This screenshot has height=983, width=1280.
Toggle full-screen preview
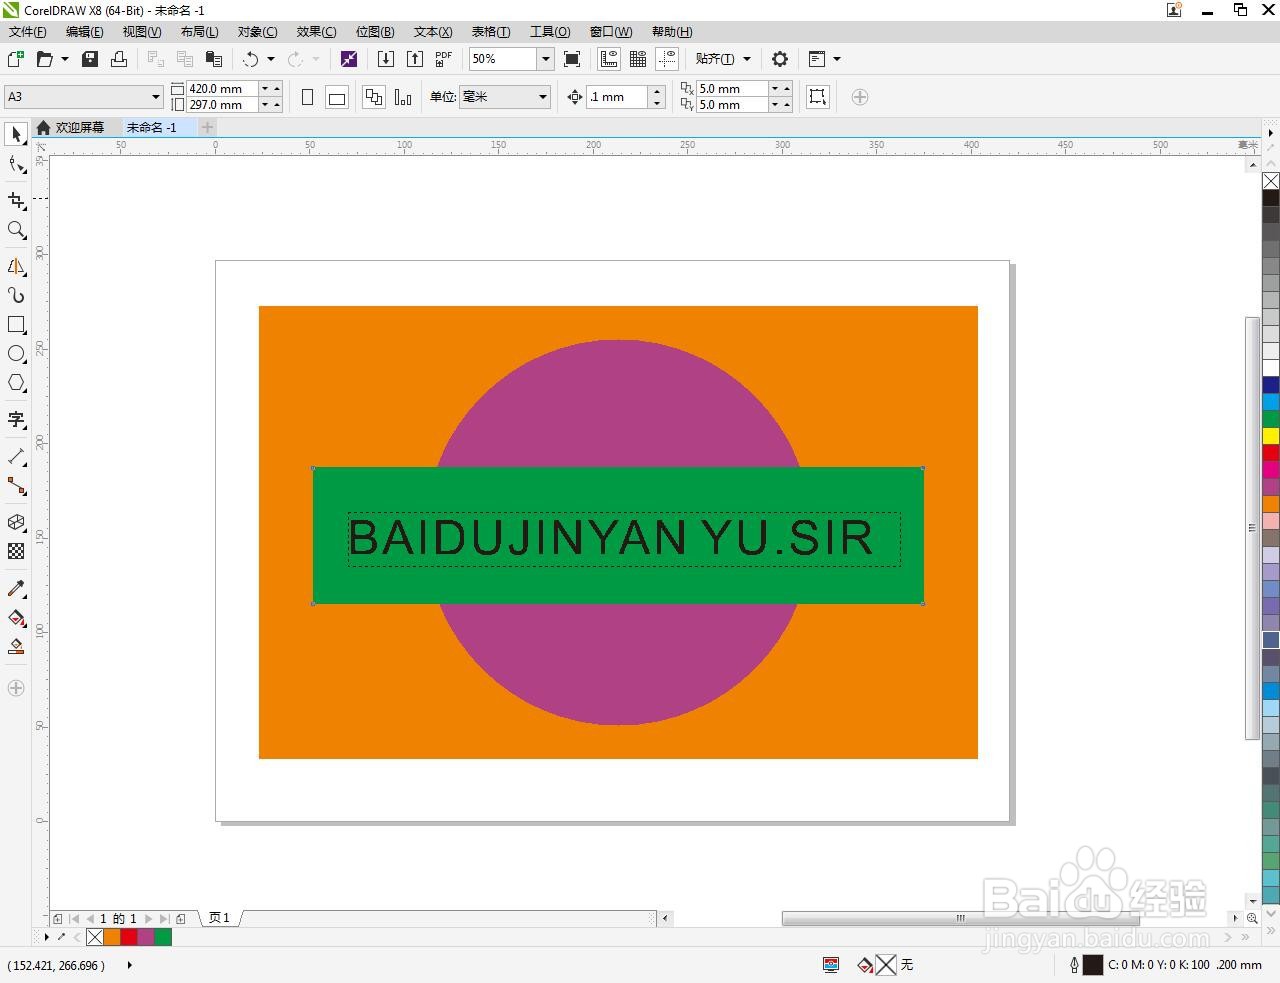point(572,59)
